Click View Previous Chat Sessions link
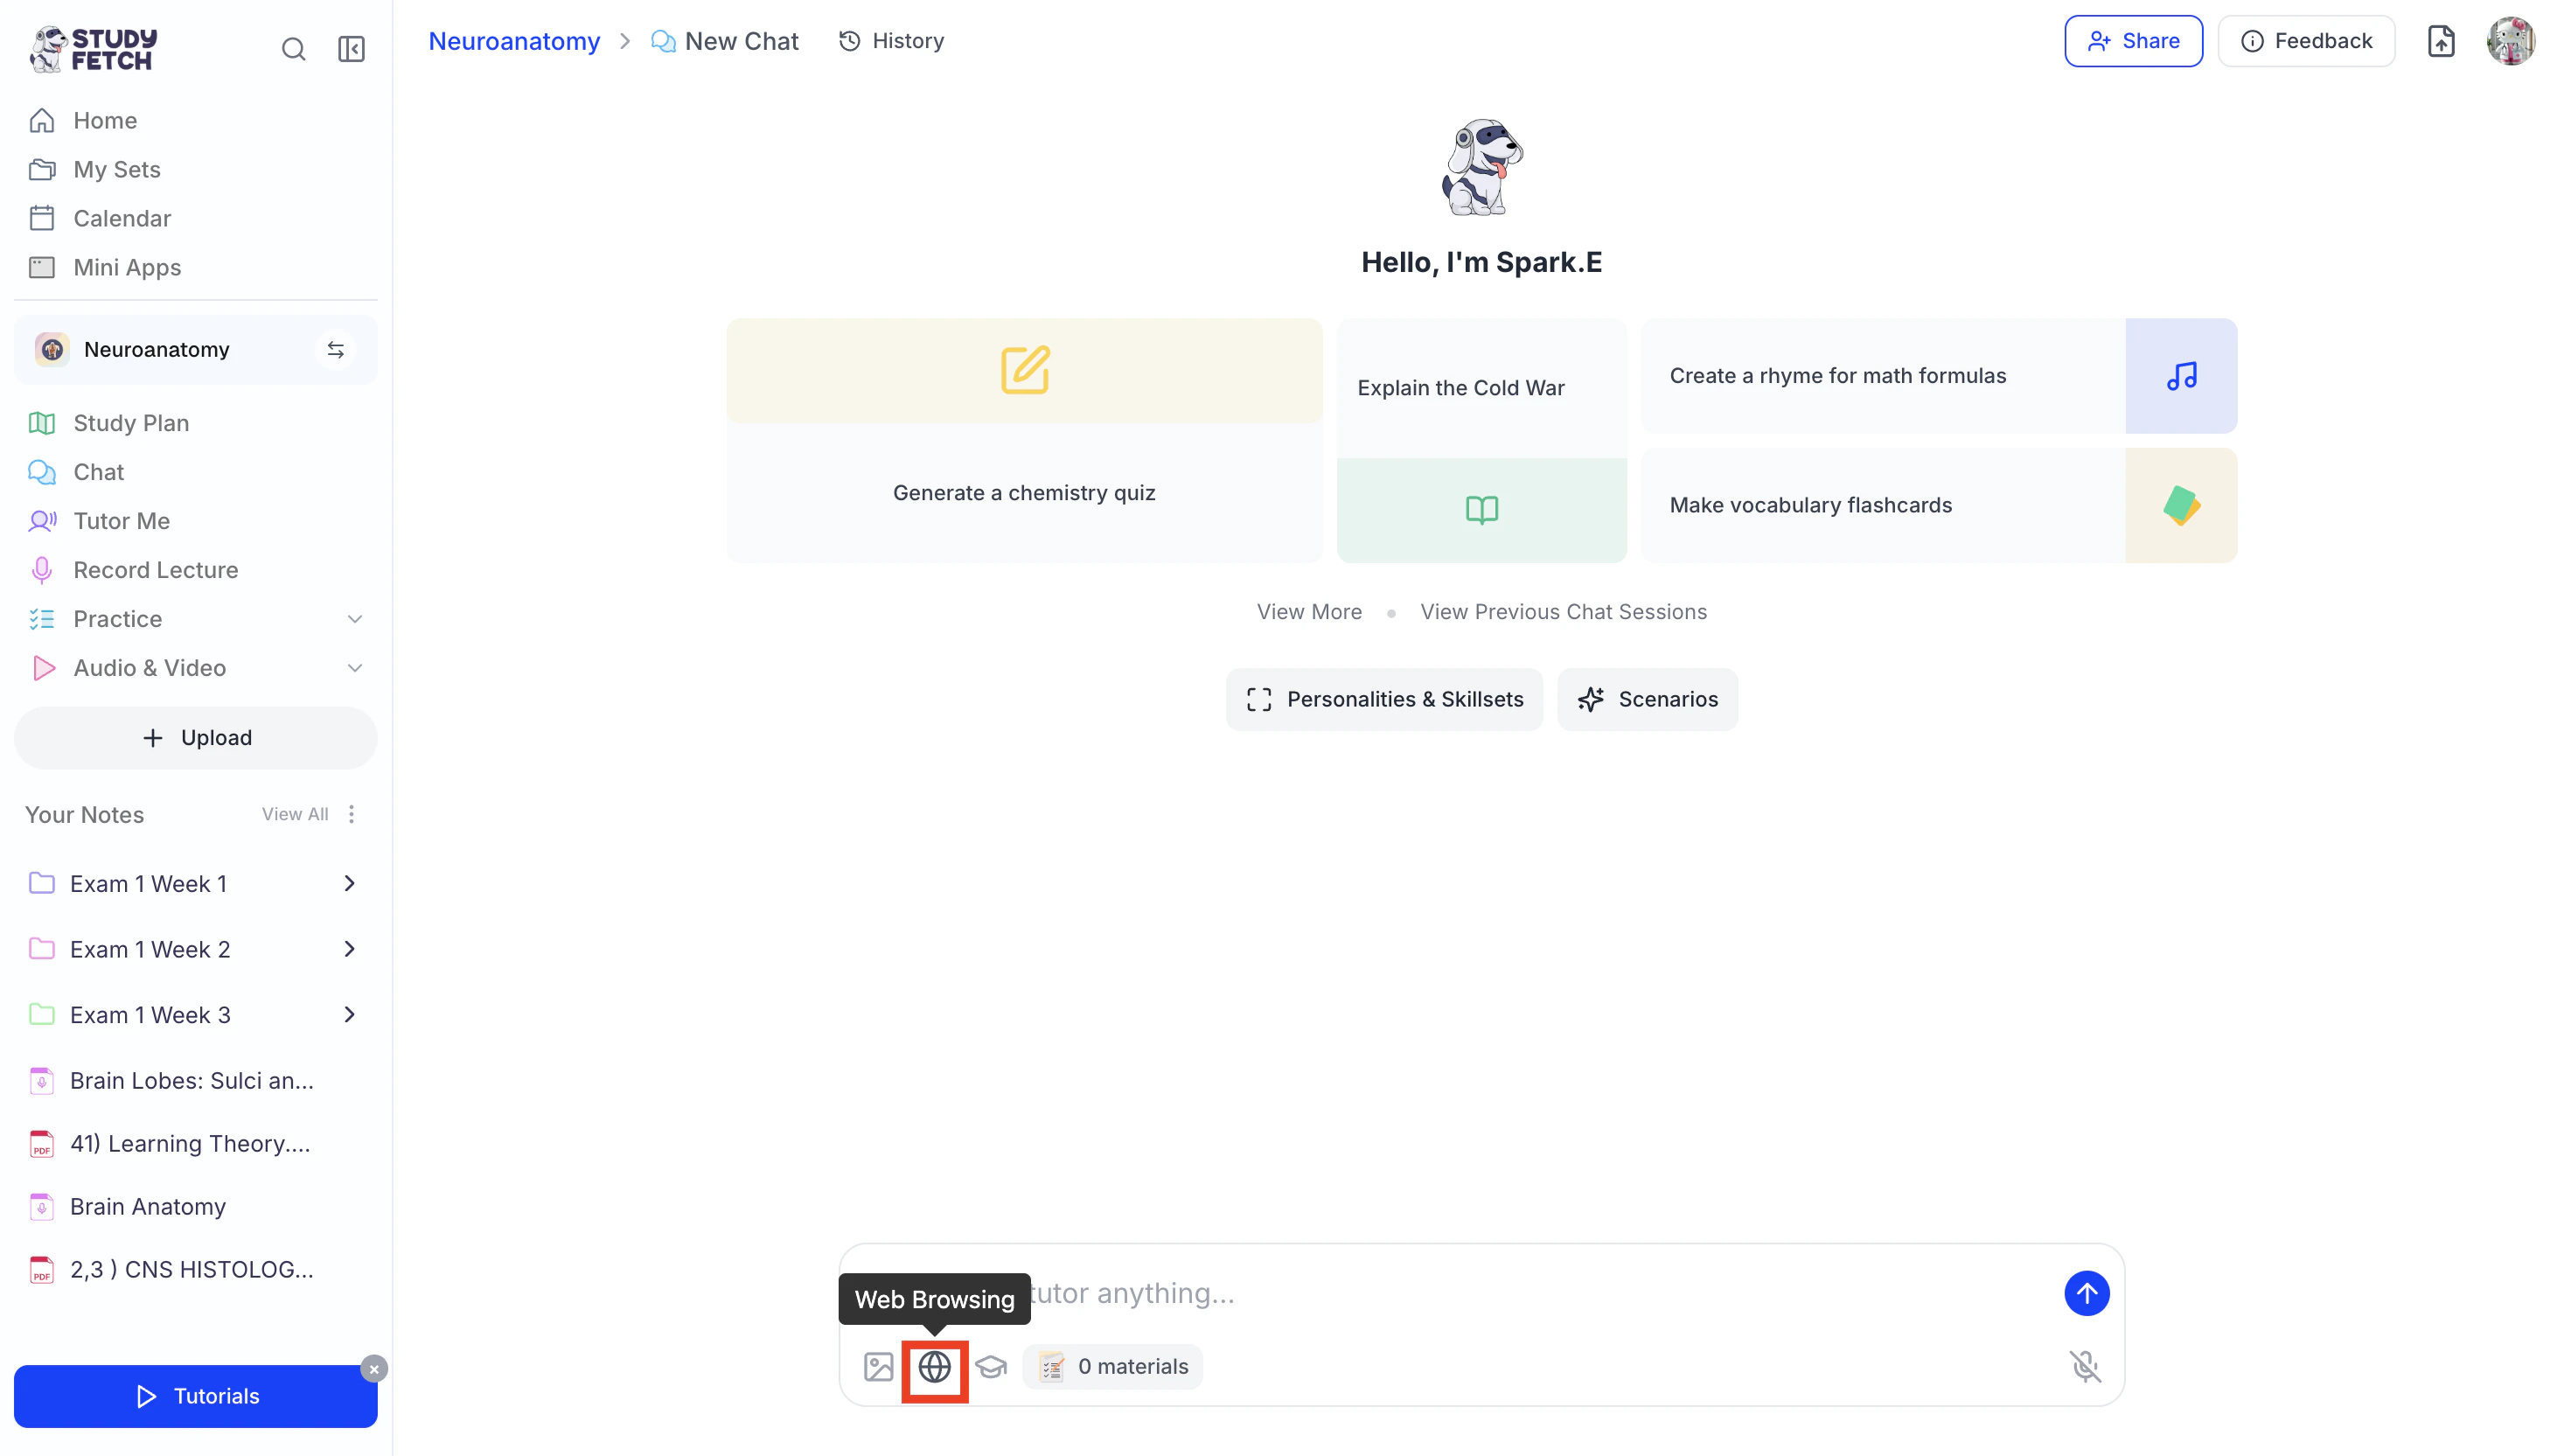 [1563, 612]
